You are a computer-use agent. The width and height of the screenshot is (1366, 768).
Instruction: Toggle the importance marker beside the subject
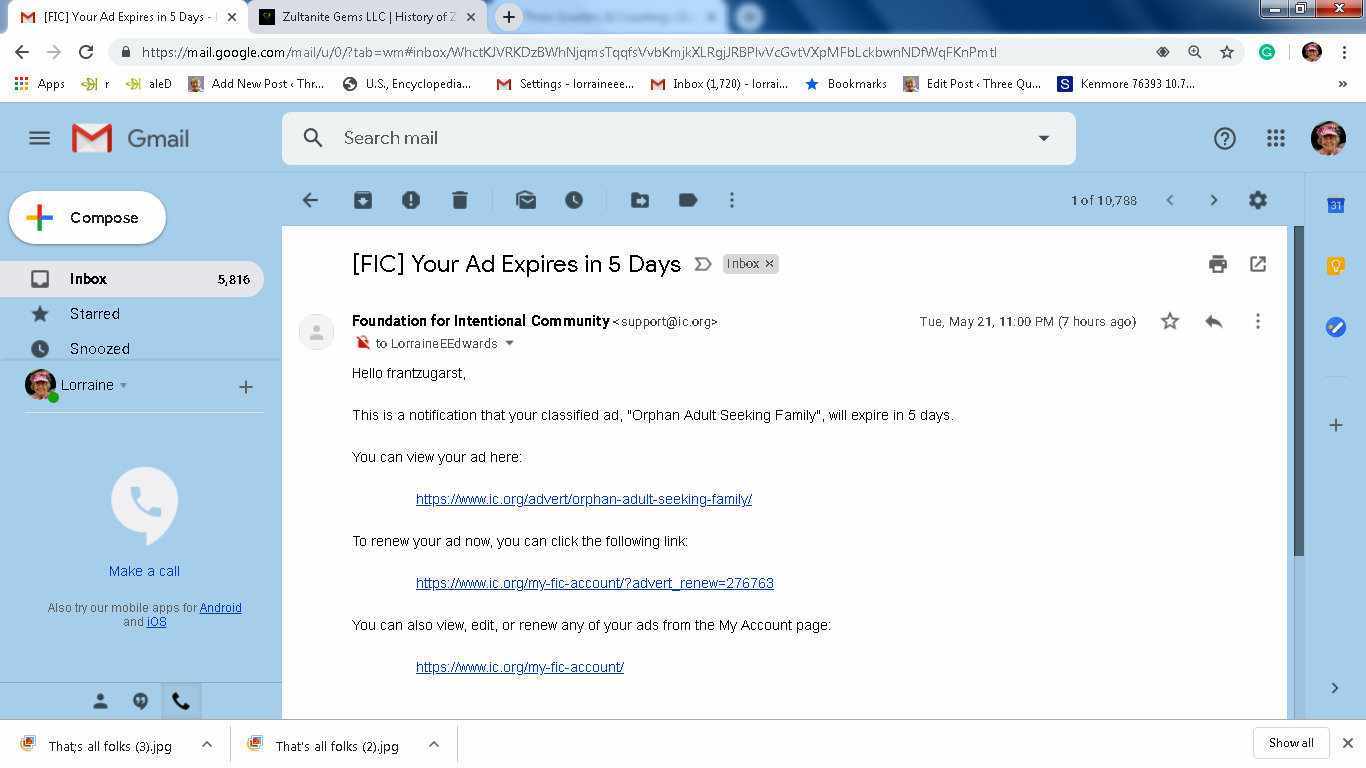point(703,264)
